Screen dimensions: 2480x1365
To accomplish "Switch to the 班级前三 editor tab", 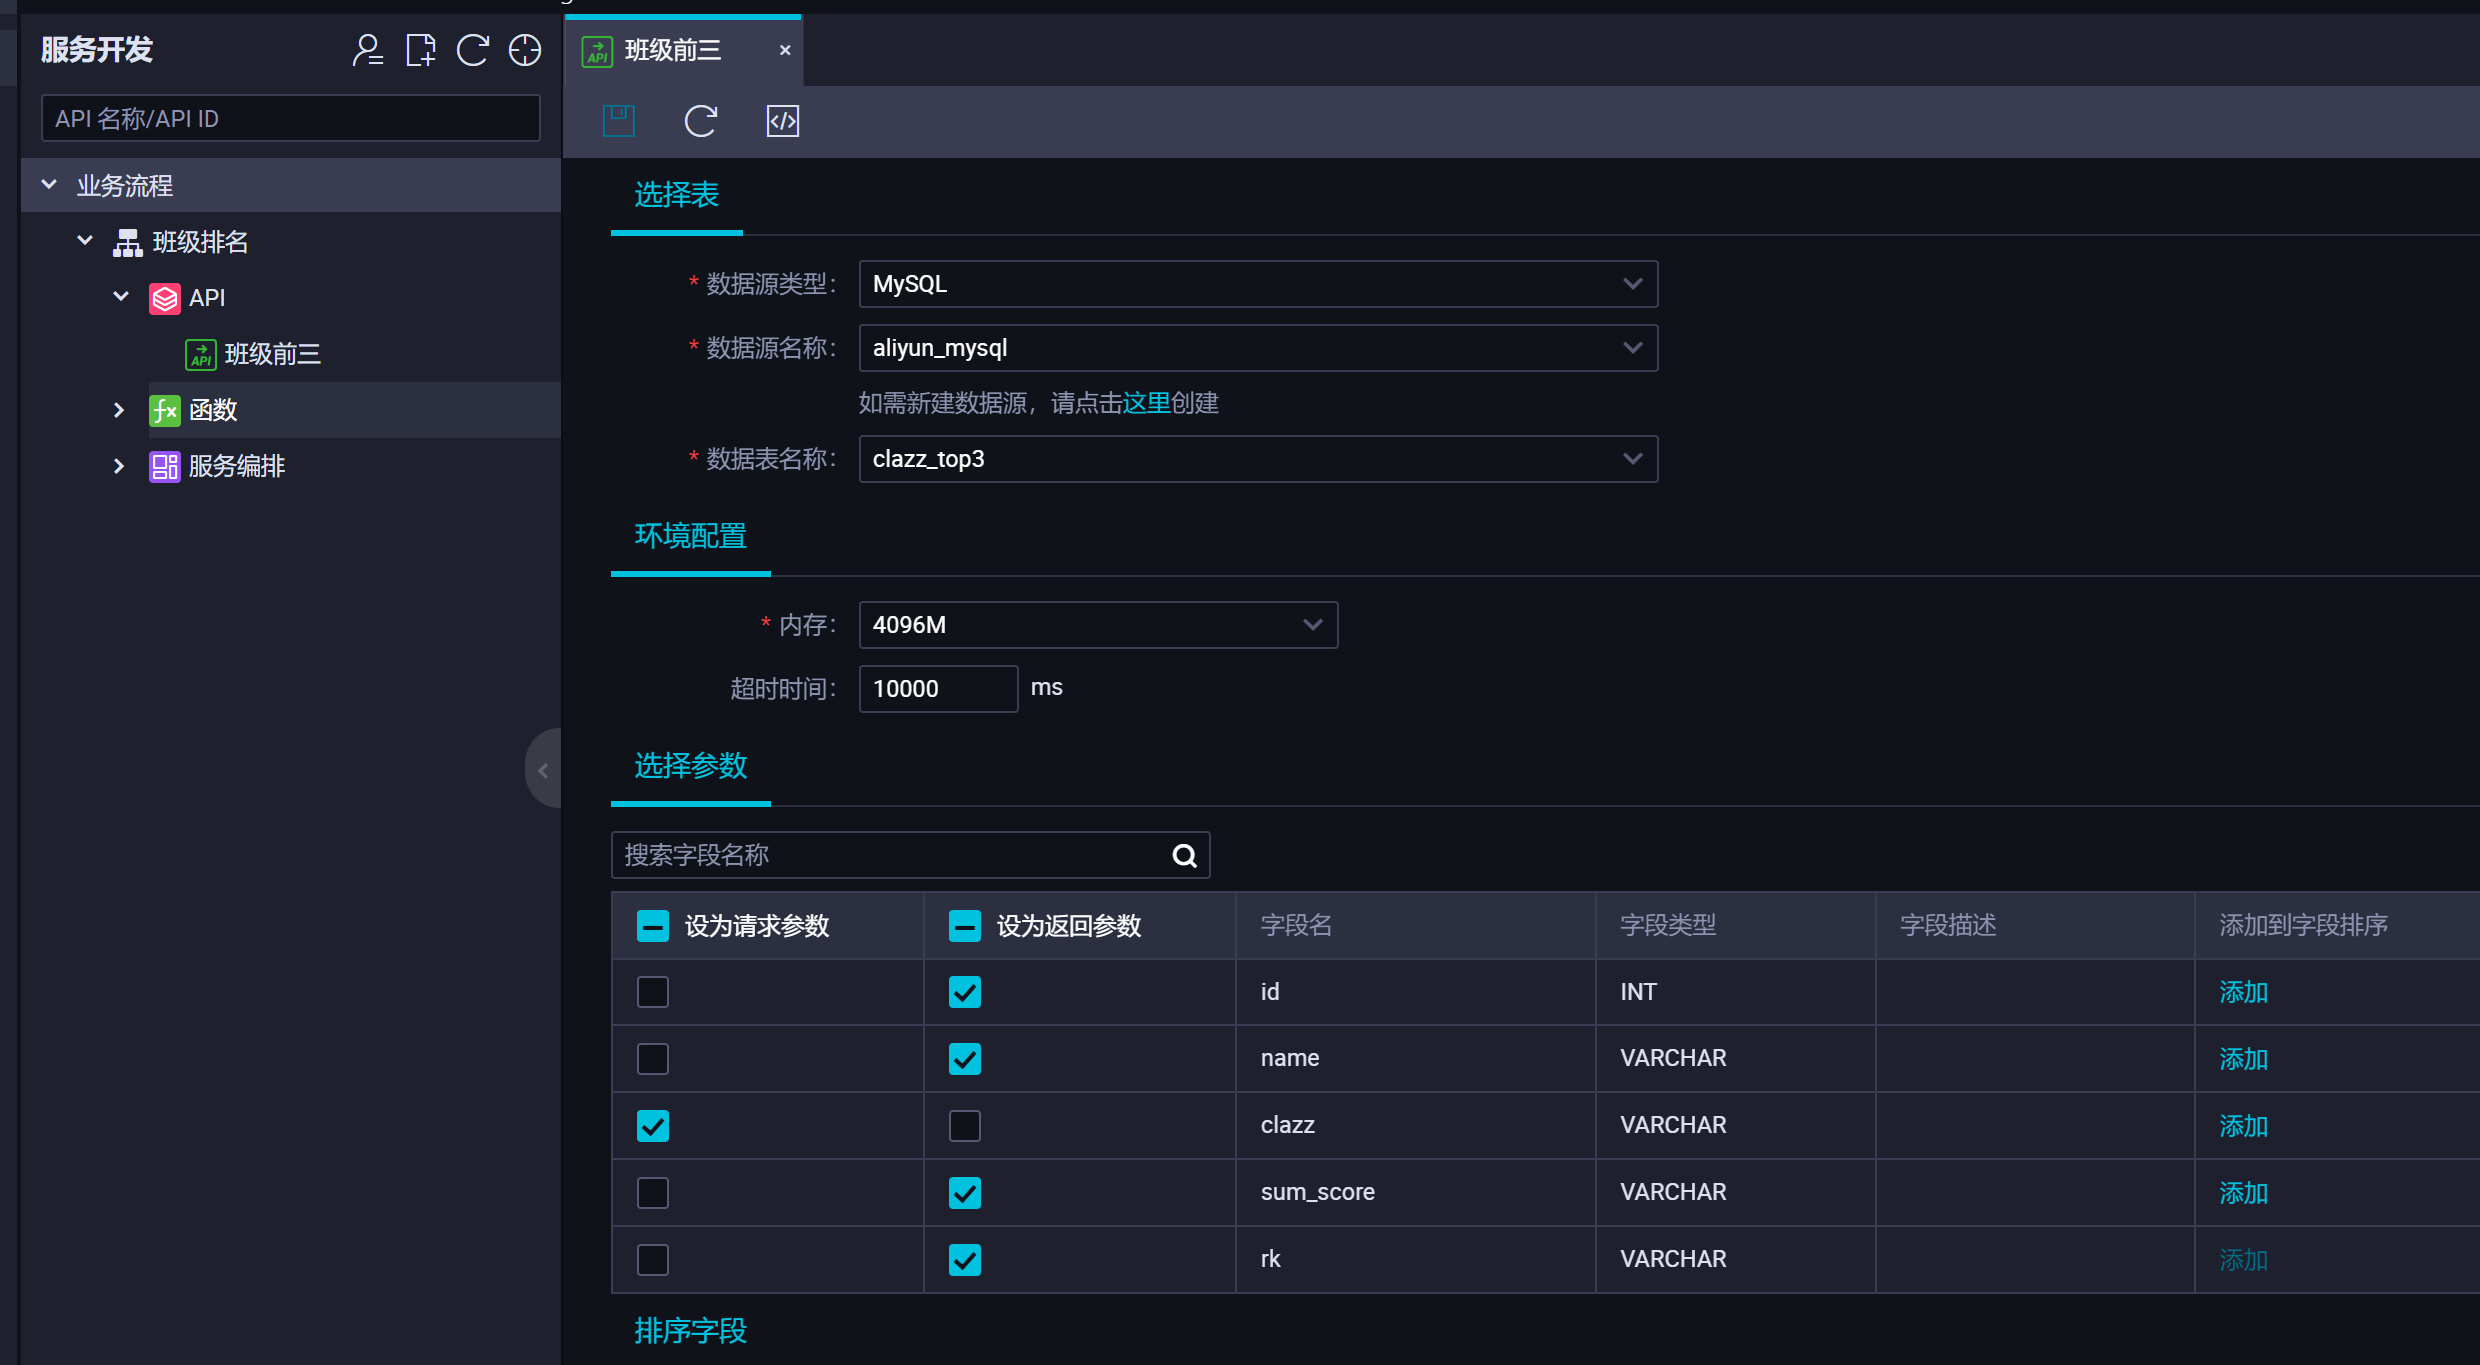I will pos(683,51).
